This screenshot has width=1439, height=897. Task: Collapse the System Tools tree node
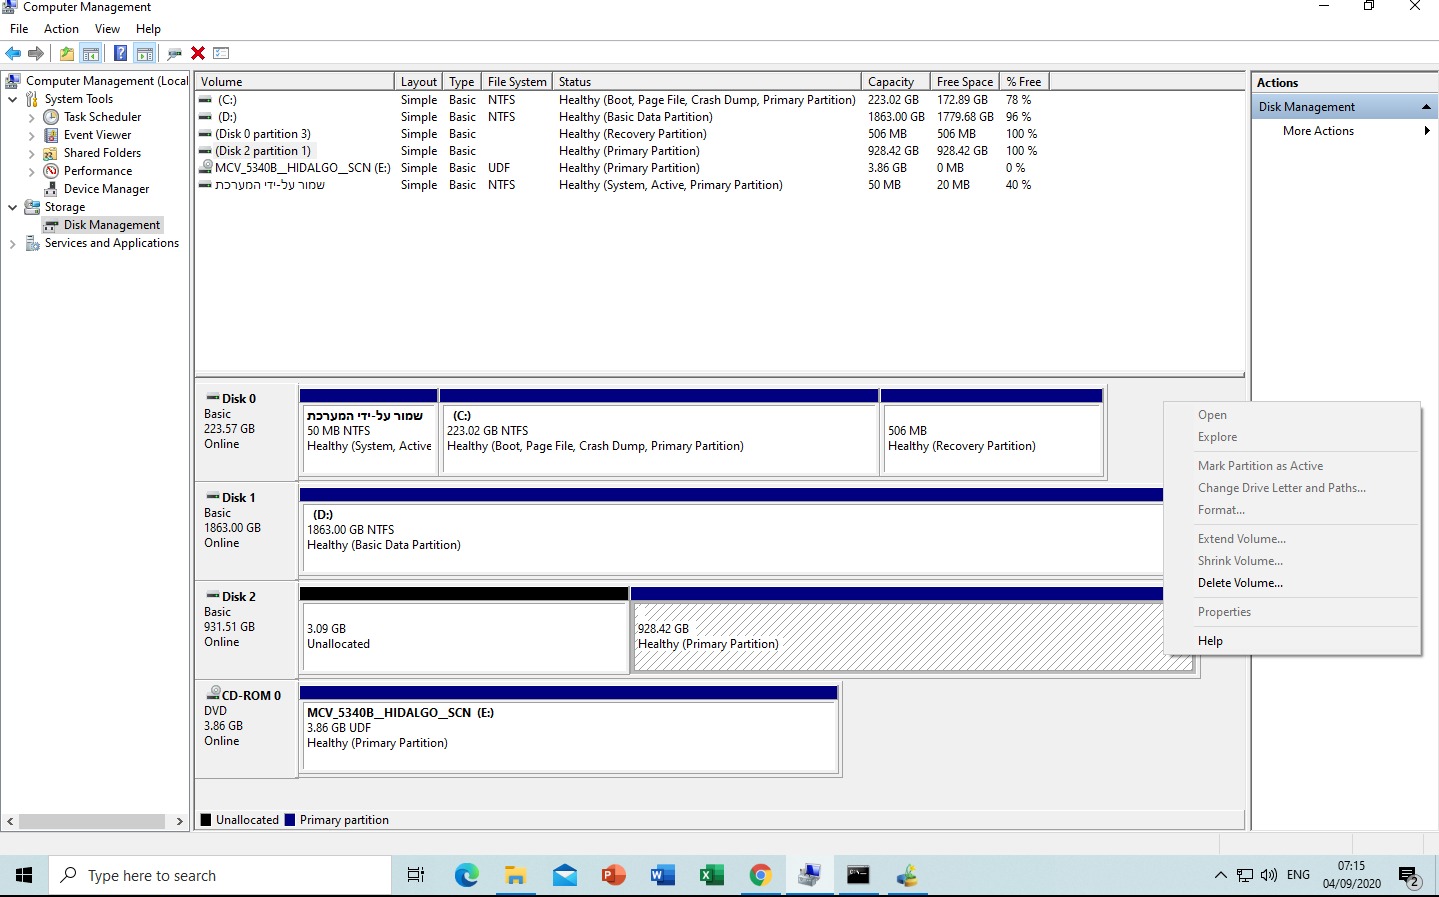(x=12, y=99)
